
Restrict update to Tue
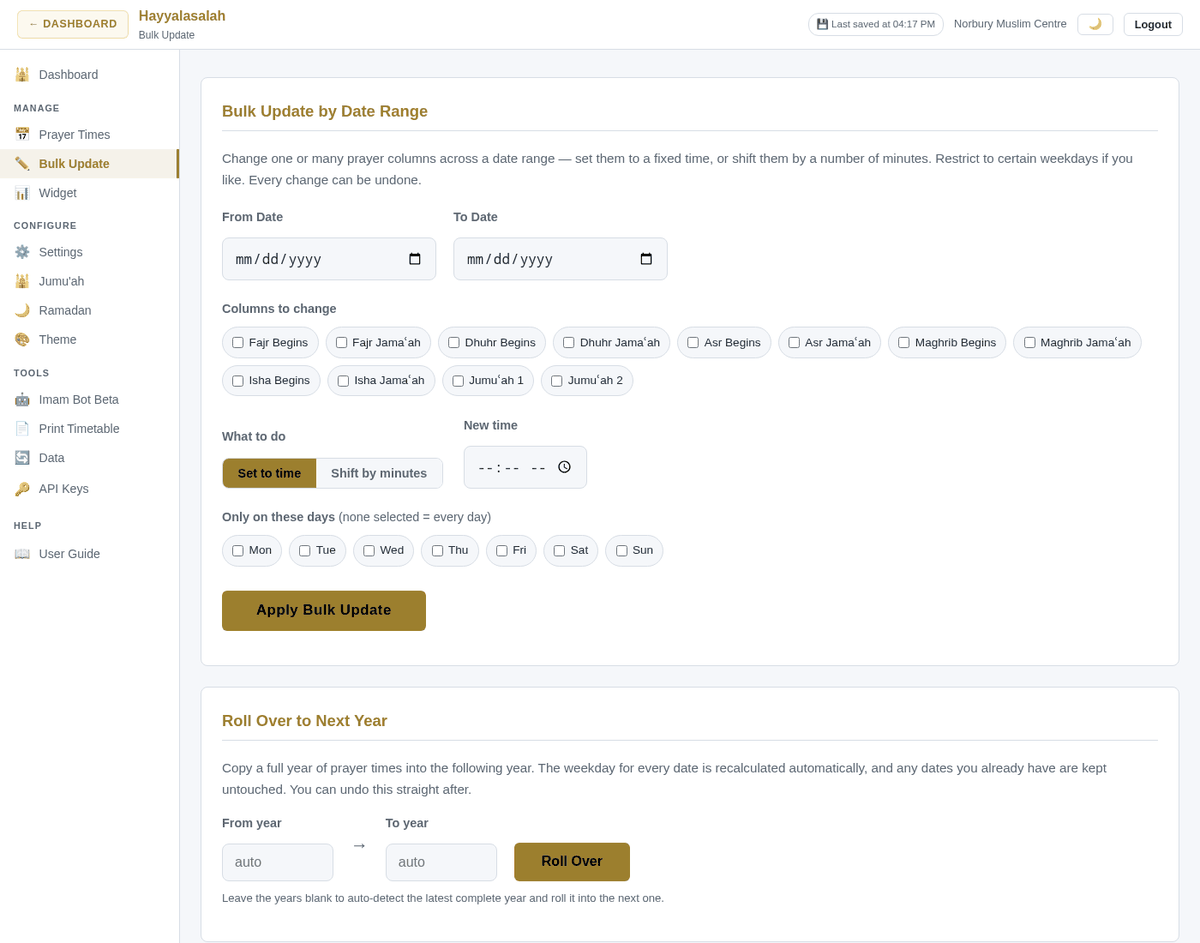point(305,550)
